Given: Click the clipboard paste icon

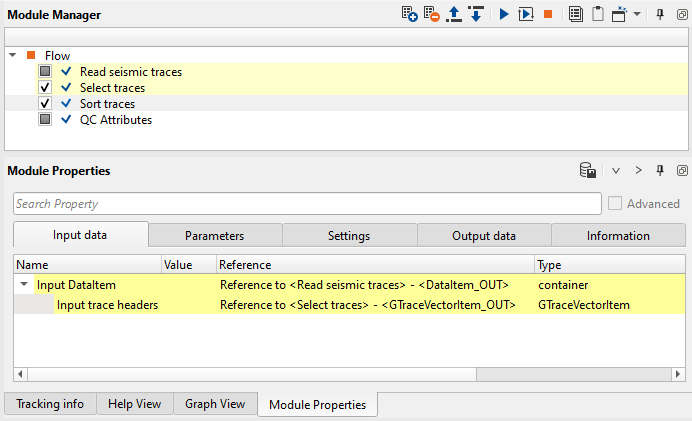Looking at the screenshot, I should click(x=597, y=15).
